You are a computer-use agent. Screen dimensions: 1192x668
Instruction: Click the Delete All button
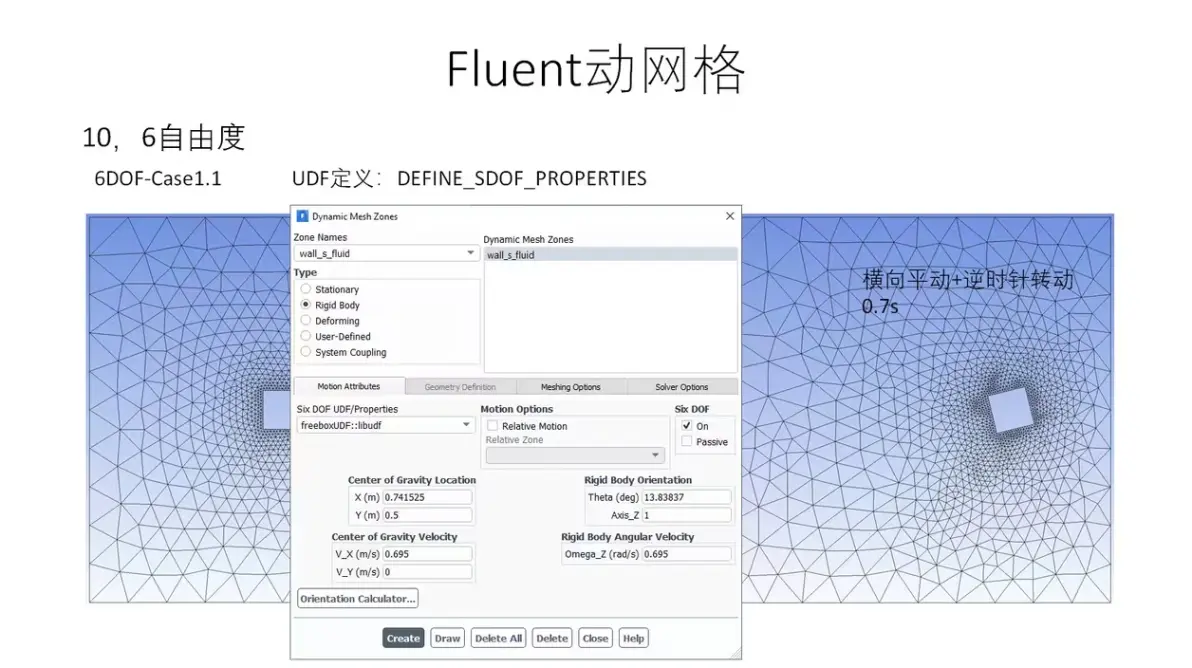(x=499, y=638)
